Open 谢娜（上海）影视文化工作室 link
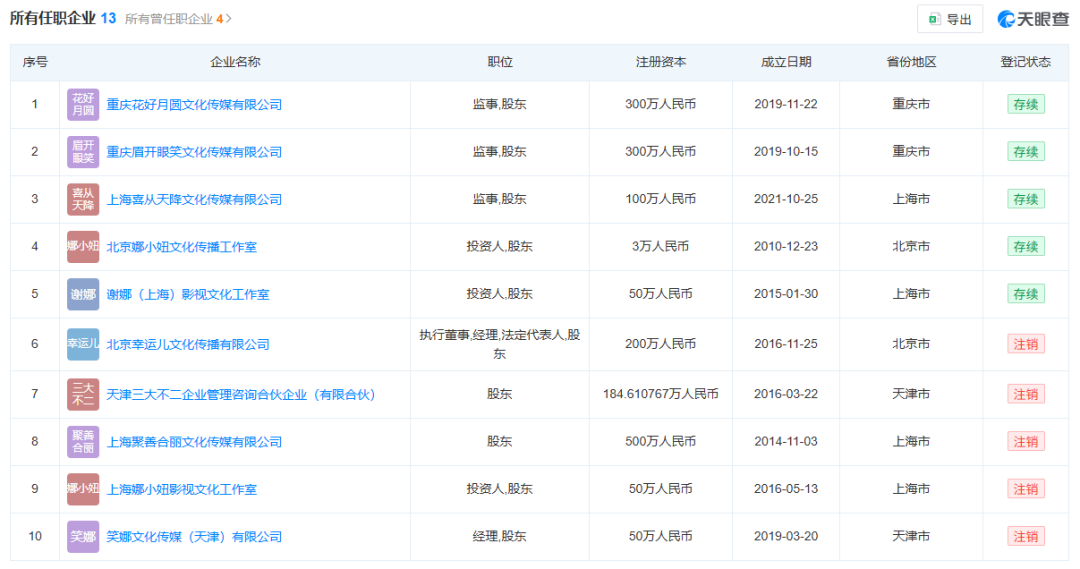The height and width of the screenshot is (569, 1080). click(188, 294)
